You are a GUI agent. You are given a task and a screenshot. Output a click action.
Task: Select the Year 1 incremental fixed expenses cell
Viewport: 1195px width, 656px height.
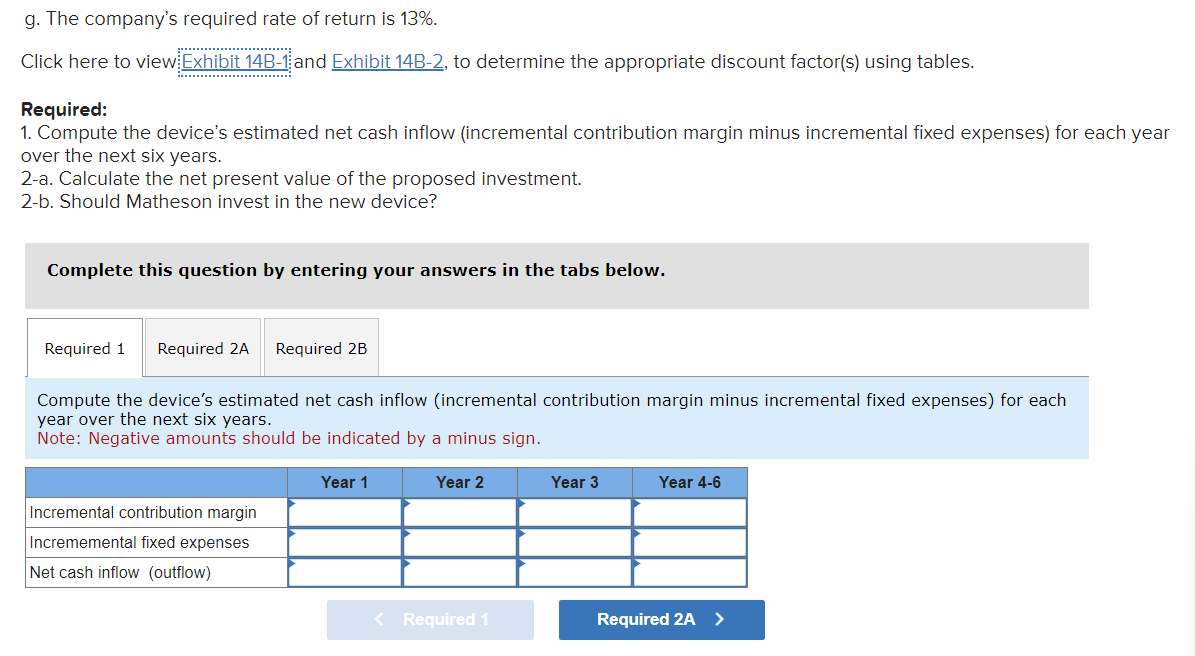tap(344, 542)
